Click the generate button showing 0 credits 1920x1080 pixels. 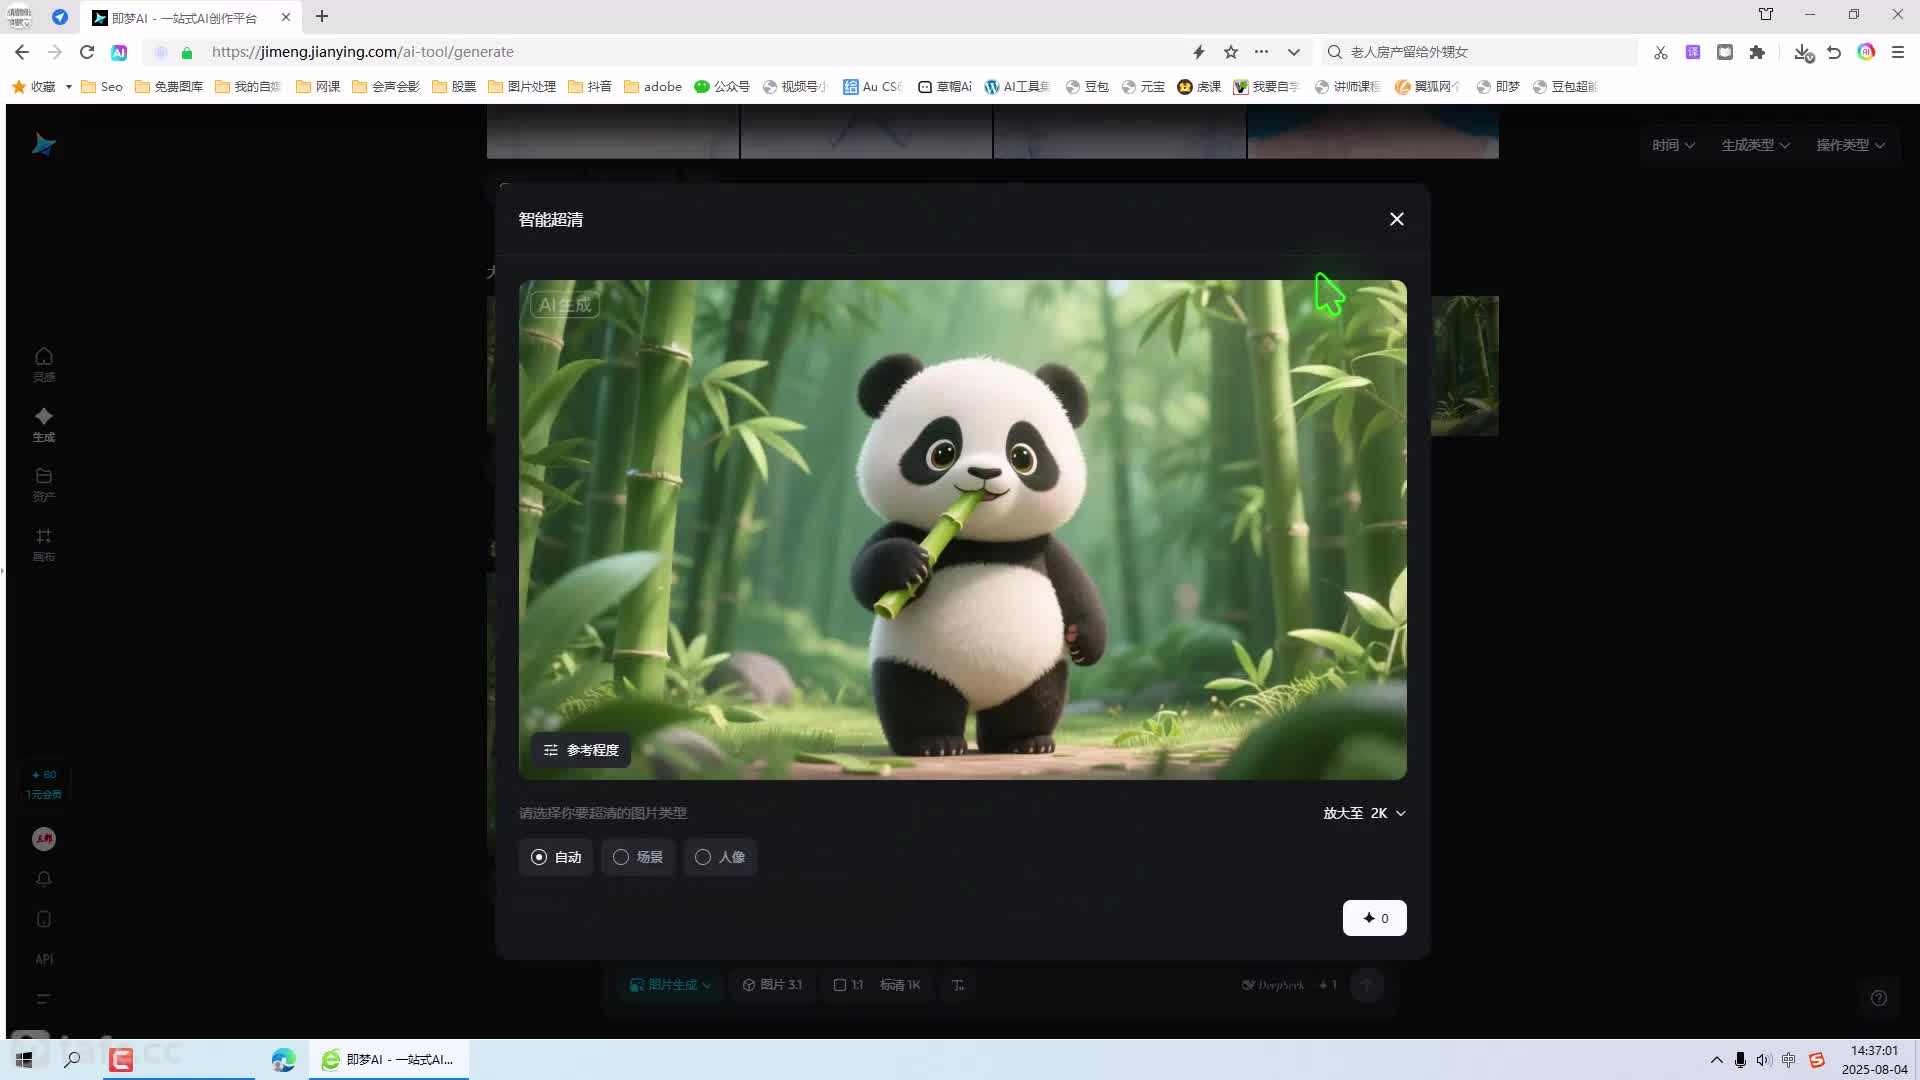point(1374,918)
